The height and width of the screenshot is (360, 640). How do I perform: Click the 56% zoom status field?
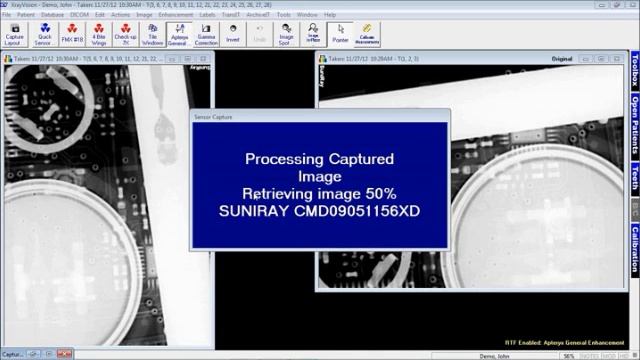coord(569,356)
